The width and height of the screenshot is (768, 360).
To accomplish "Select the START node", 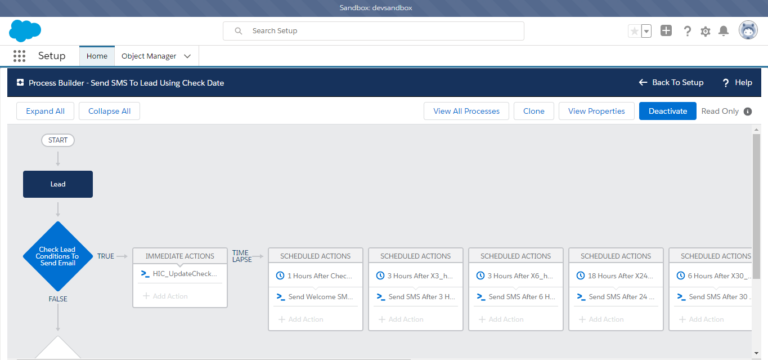I will click(x=58, y=140).
